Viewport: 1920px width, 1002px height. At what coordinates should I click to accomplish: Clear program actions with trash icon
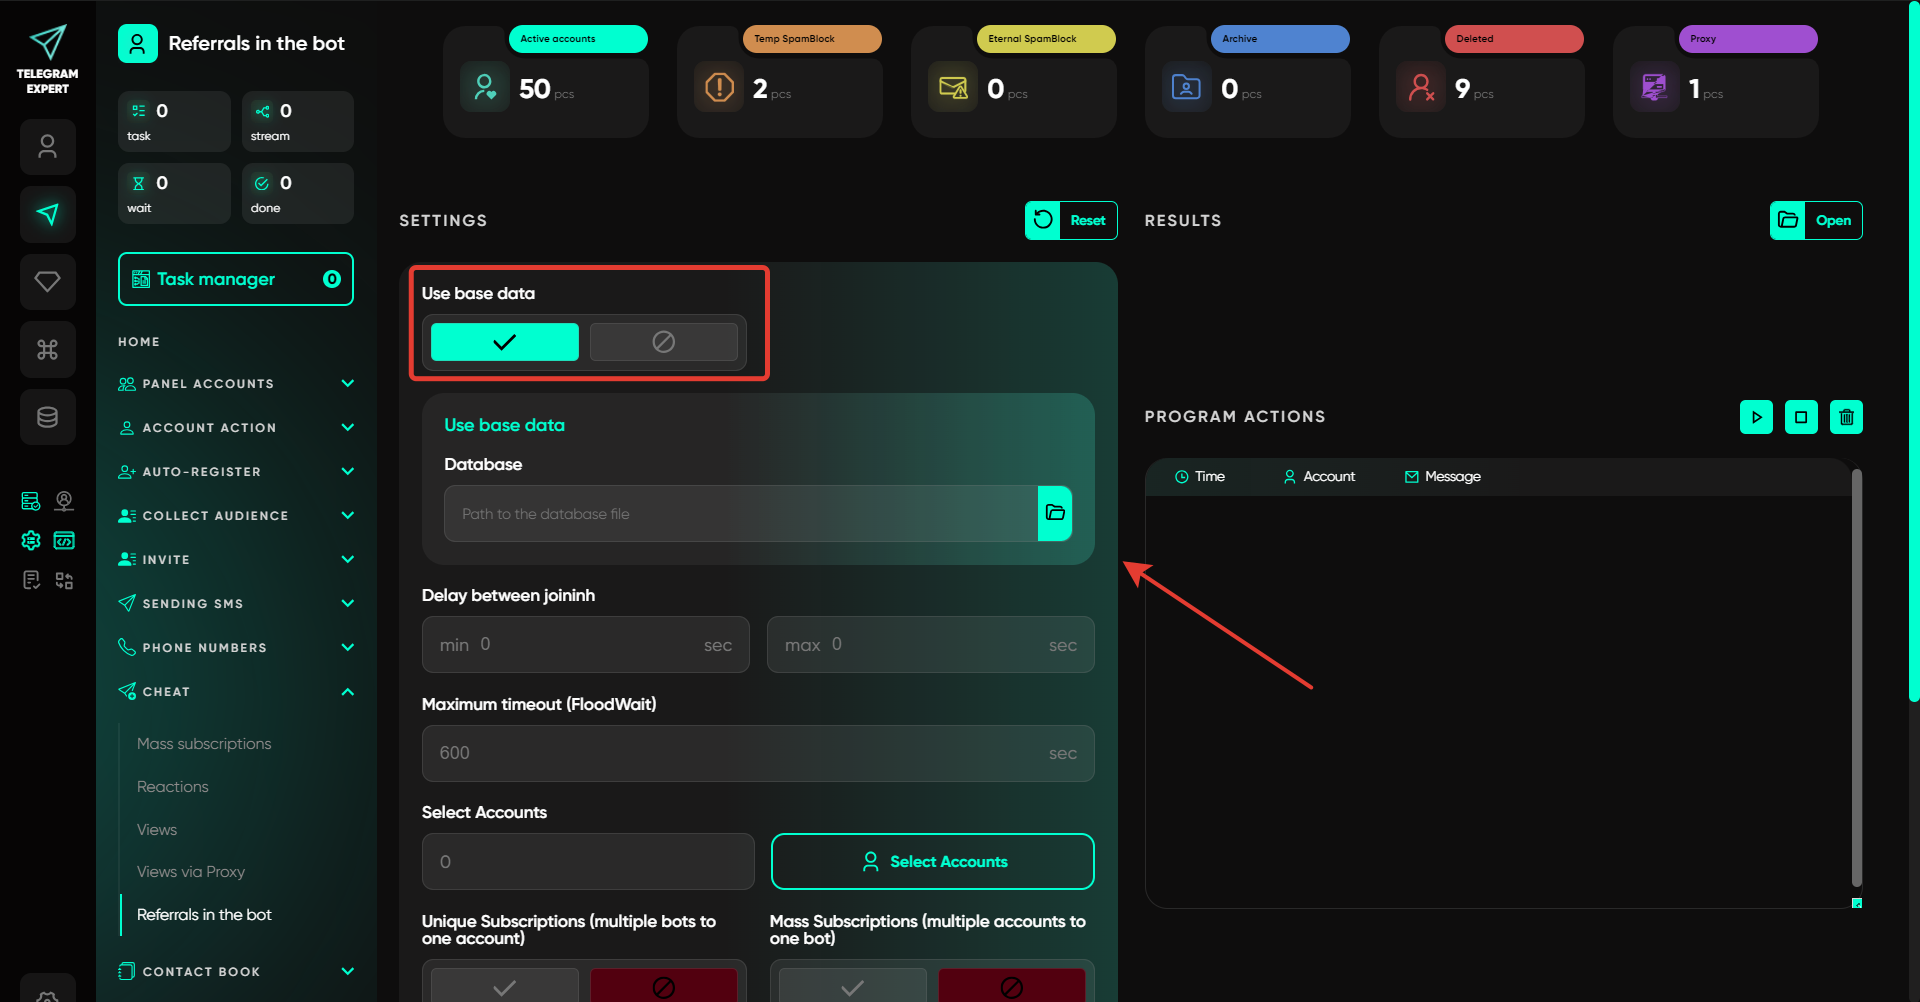pos(1846,417)
